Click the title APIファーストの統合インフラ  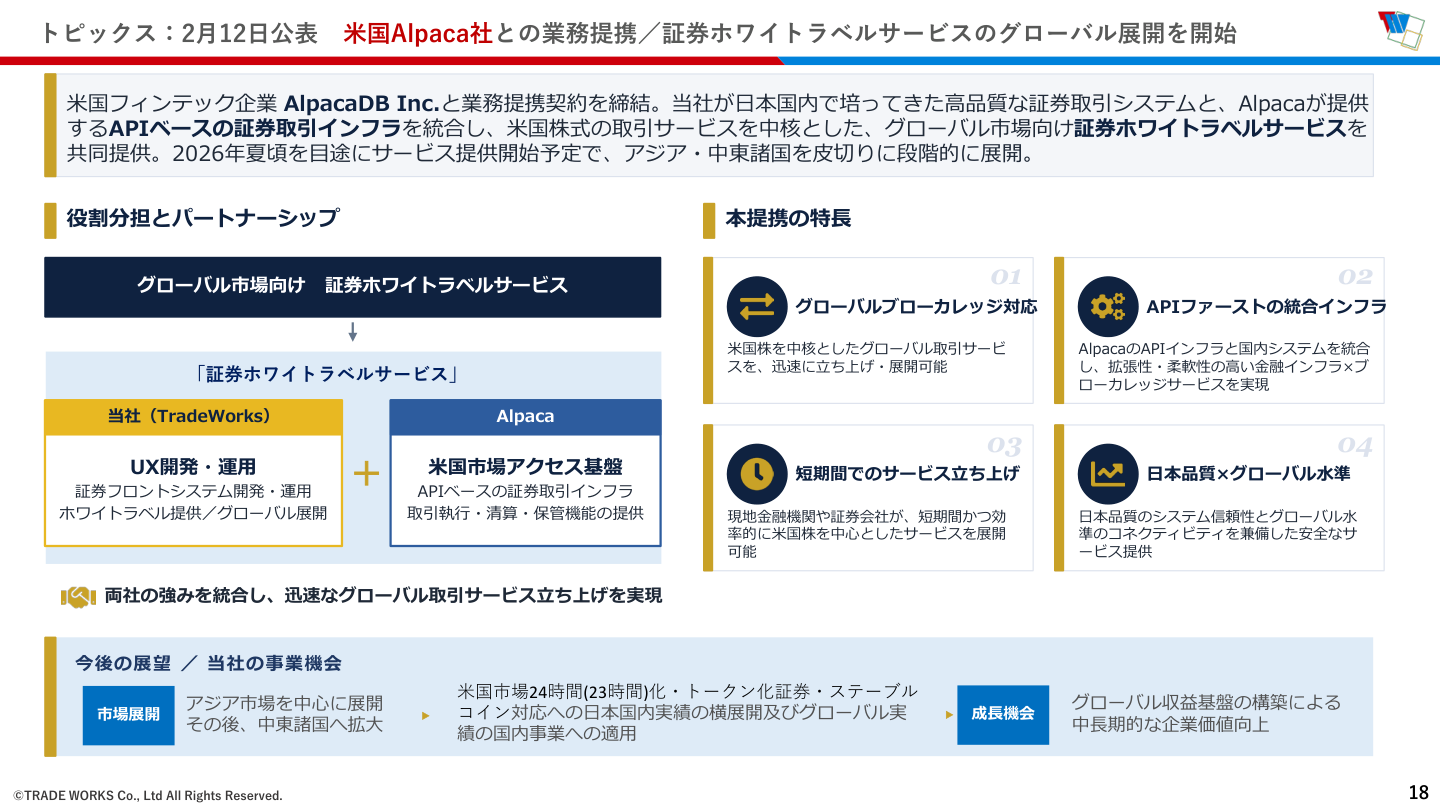click(1266, 307)
